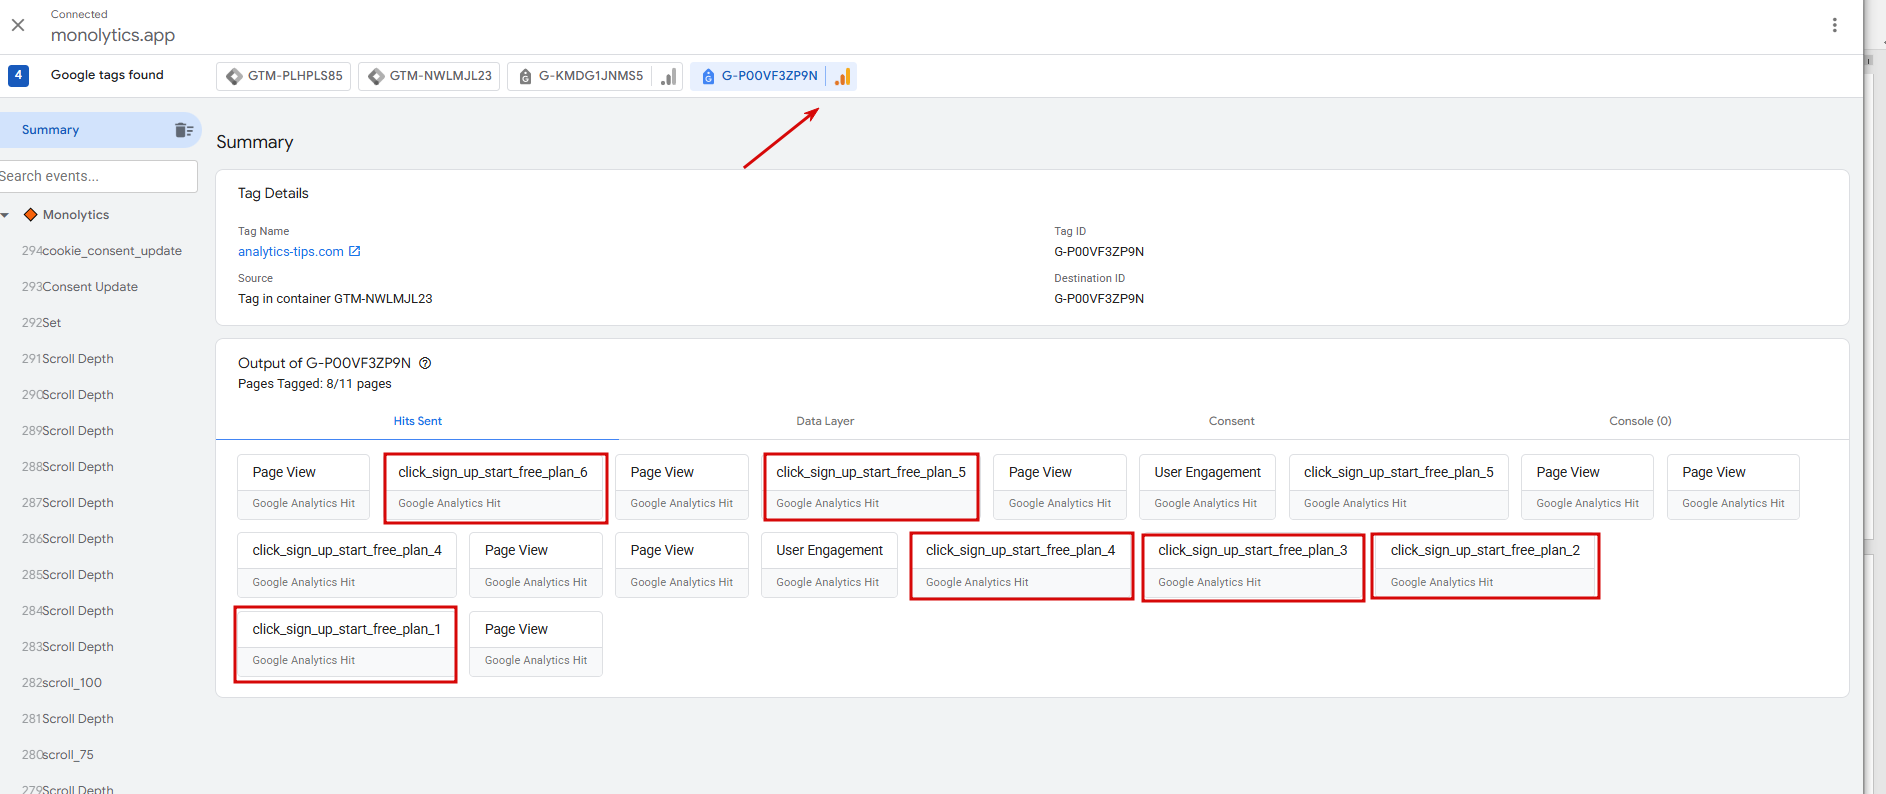The height and width of the screenshot is (794, 1886).
Task: Open external link icon next to analytics-tips.com
Action: [355, 251]
